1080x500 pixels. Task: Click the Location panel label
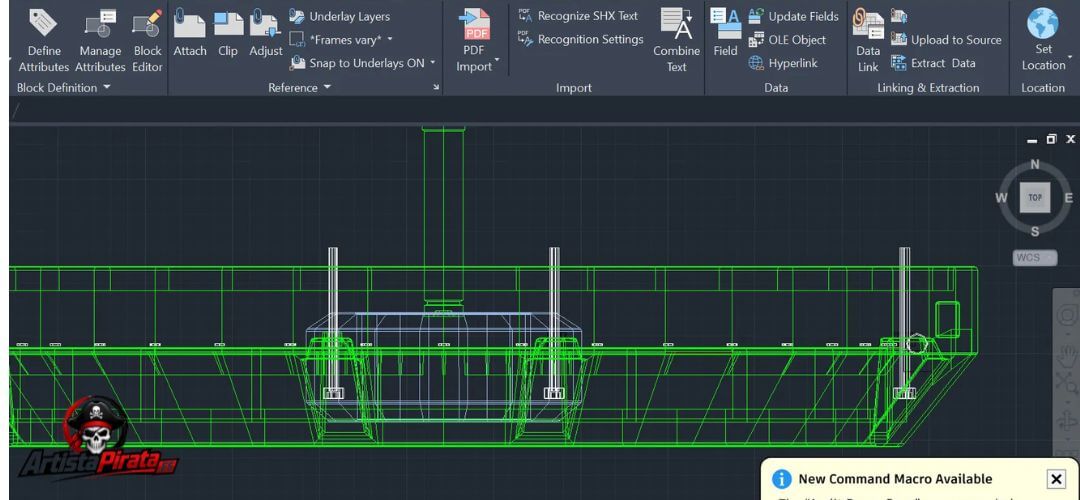pos(1043,87)
